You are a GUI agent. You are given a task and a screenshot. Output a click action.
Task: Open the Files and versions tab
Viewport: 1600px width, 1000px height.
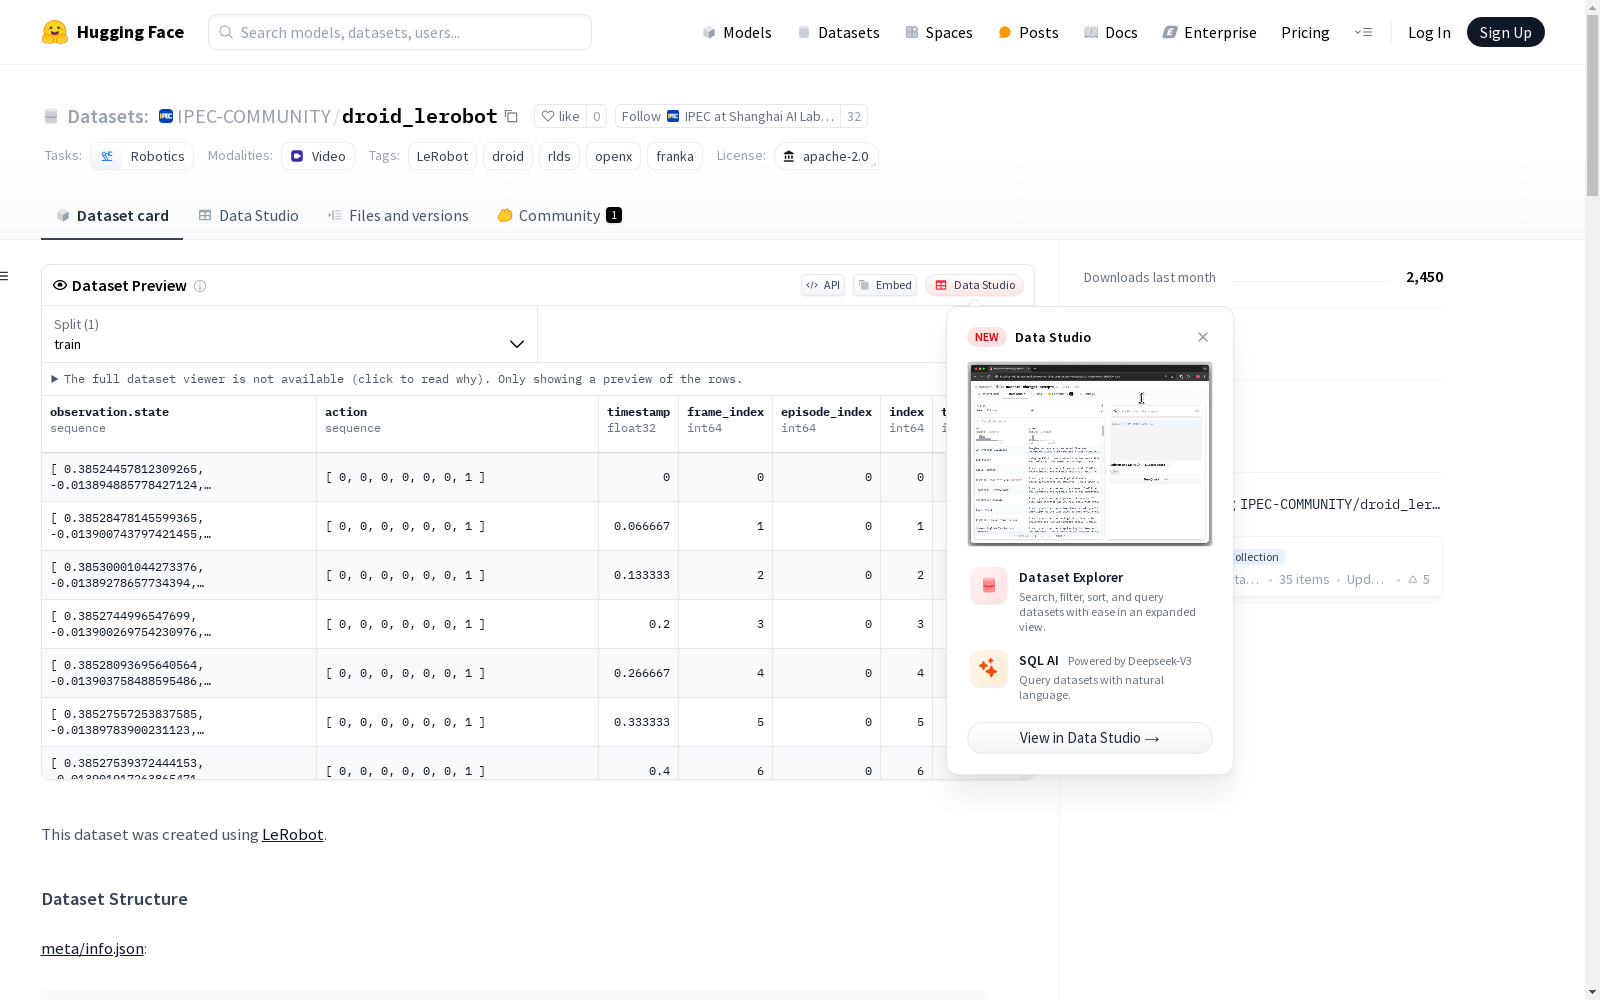point(398,216)
